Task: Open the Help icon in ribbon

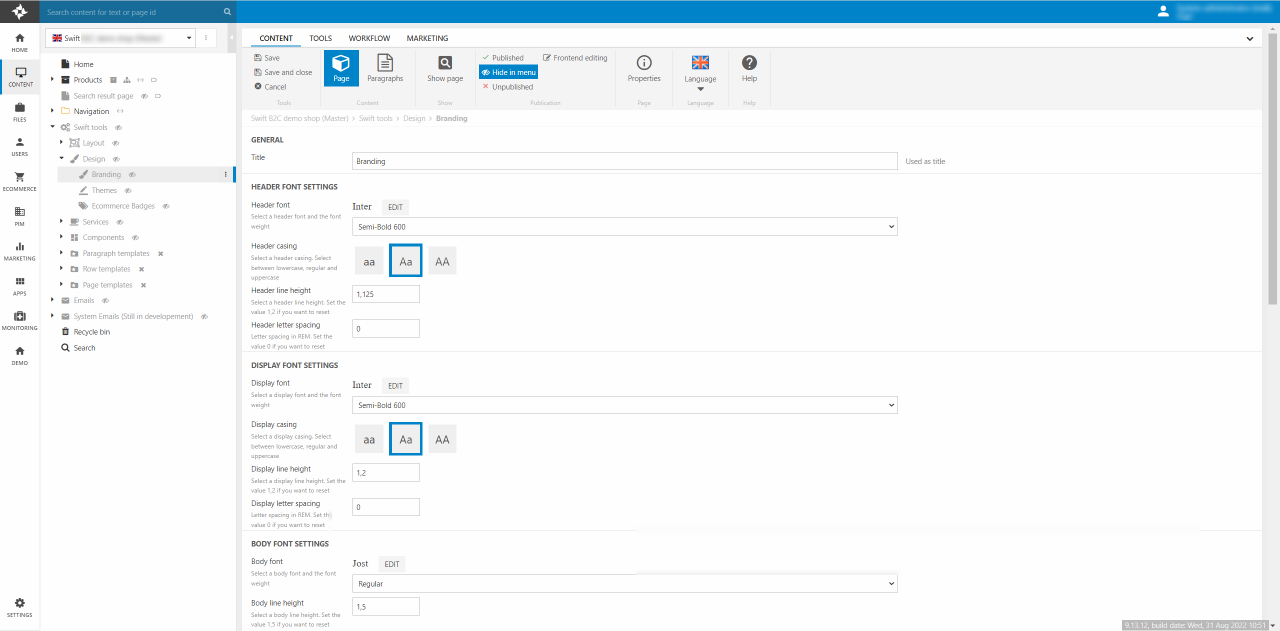Action: coord(749,68)
